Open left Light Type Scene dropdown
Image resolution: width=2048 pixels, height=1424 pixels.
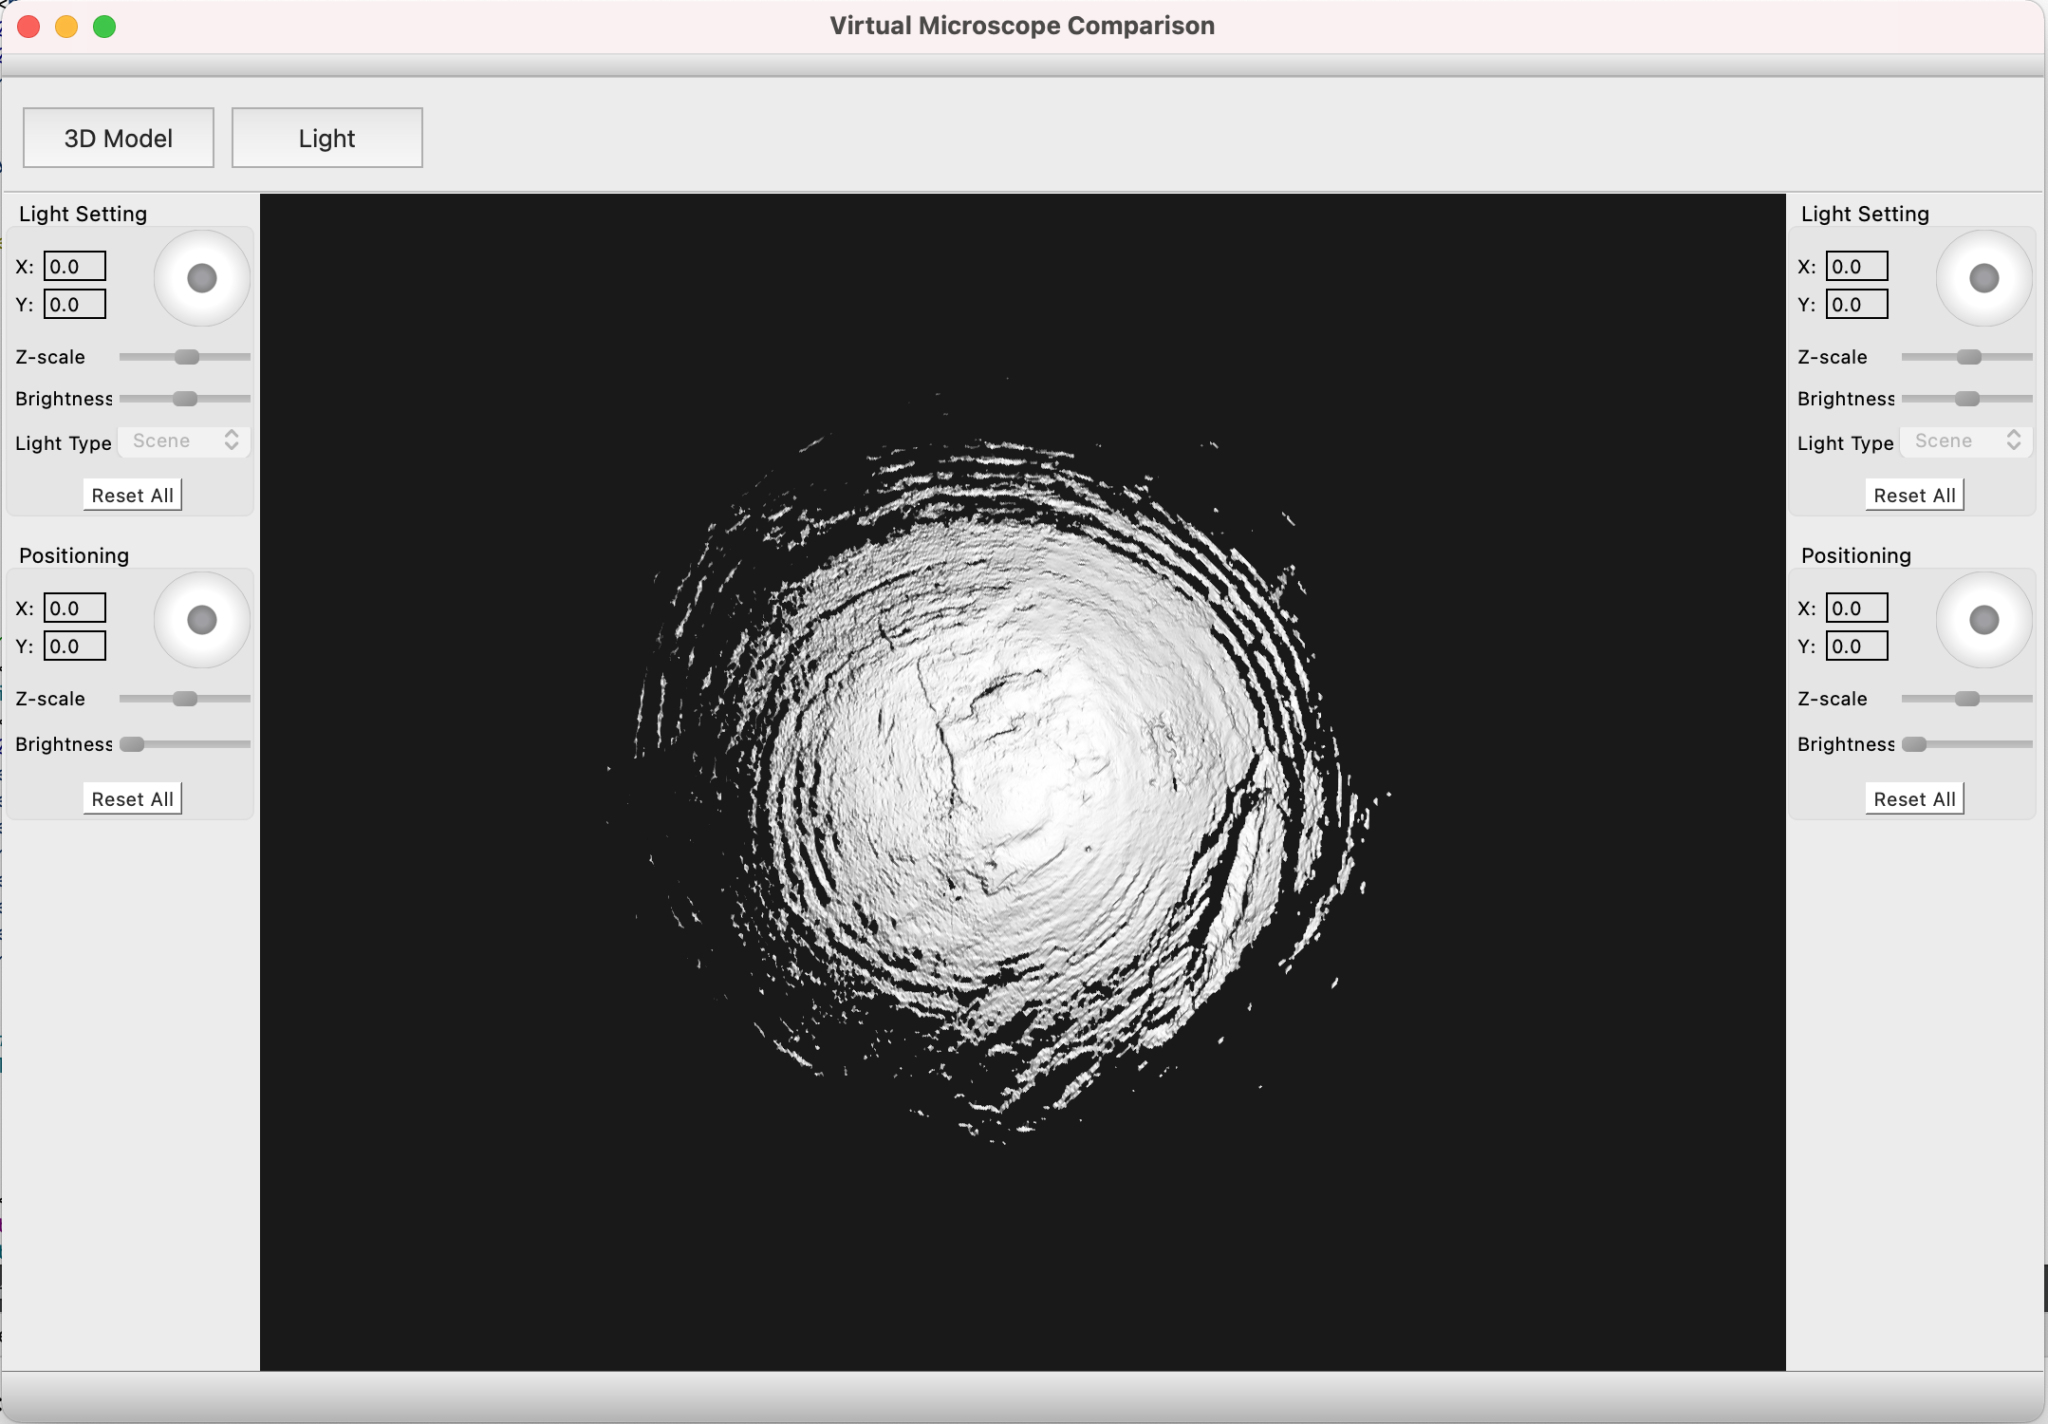[185, 441]
